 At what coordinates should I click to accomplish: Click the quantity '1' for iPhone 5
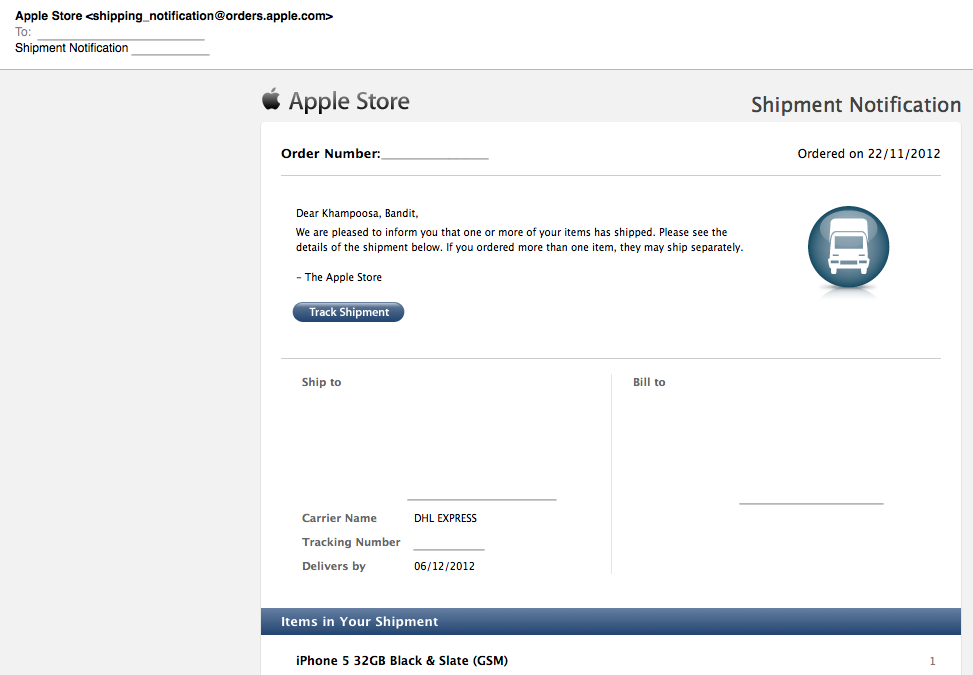(x=932, y=661)
